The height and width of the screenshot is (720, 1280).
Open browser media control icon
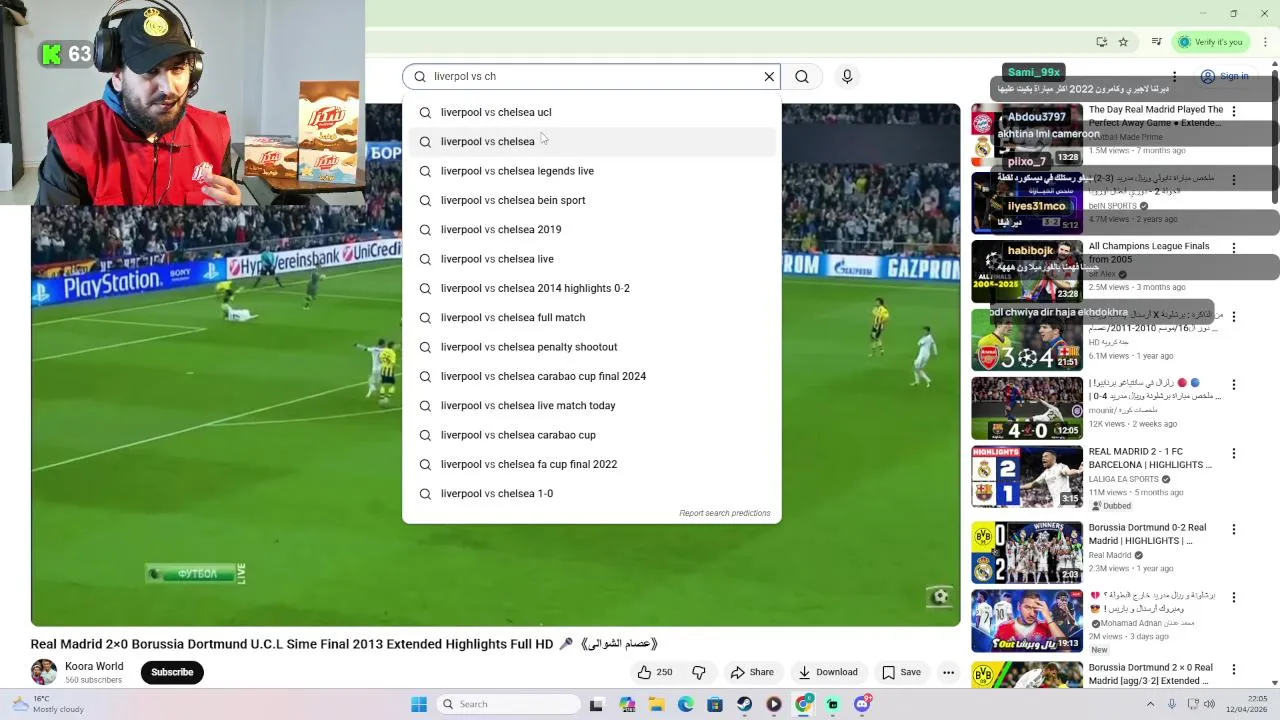coord(1157,42)
